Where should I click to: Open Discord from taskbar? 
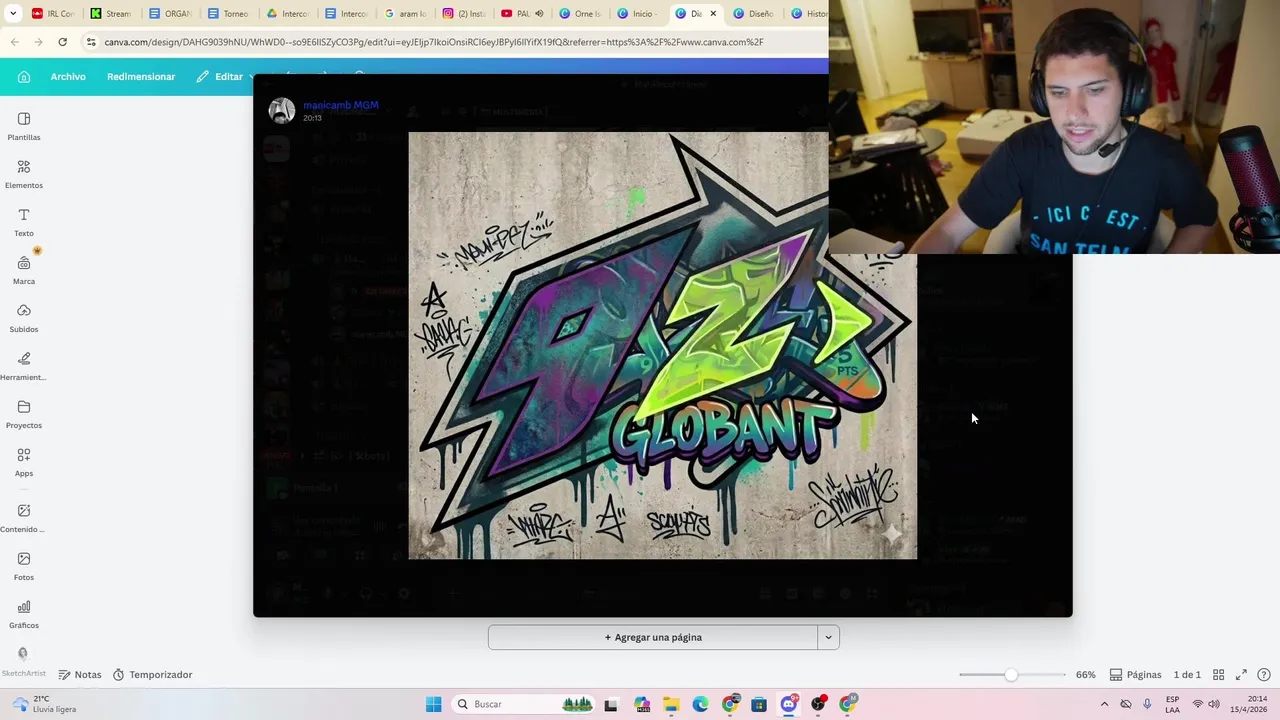788,704
